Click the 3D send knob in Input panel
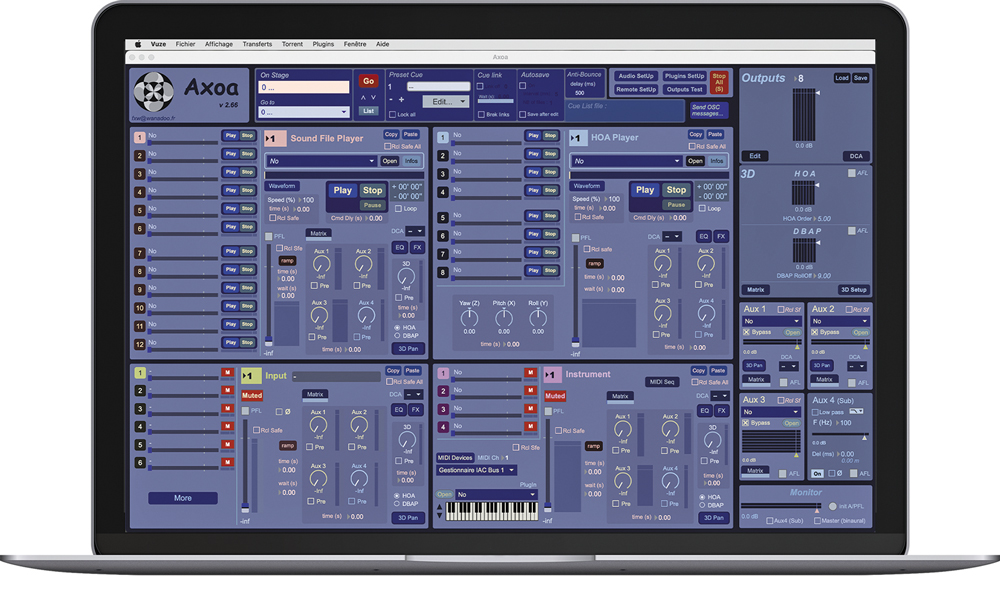 (x=407, y=439)
